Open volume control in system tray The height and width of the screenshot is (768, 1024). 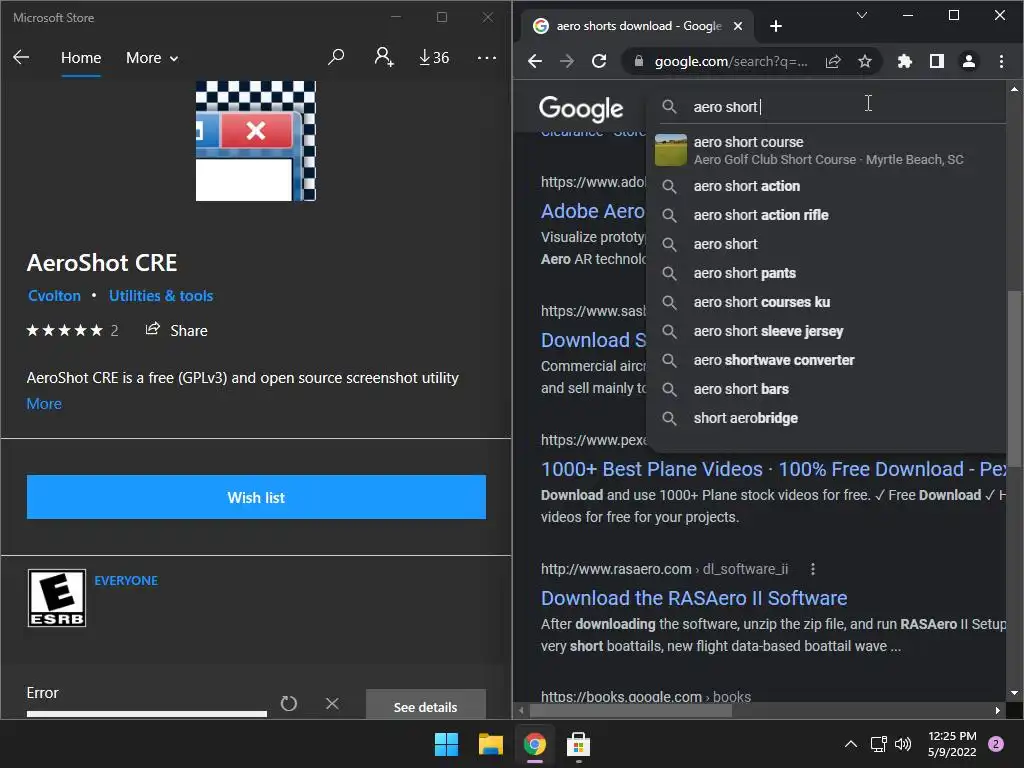(903, 744)
